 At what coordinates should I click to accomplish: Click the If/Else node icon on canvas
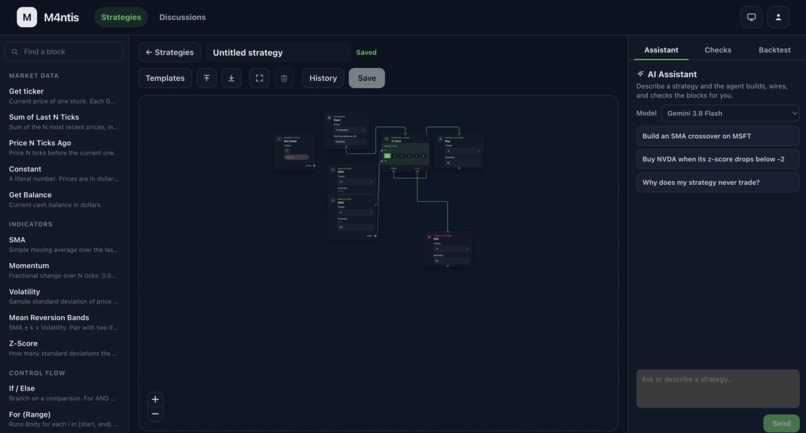point(387,139)
